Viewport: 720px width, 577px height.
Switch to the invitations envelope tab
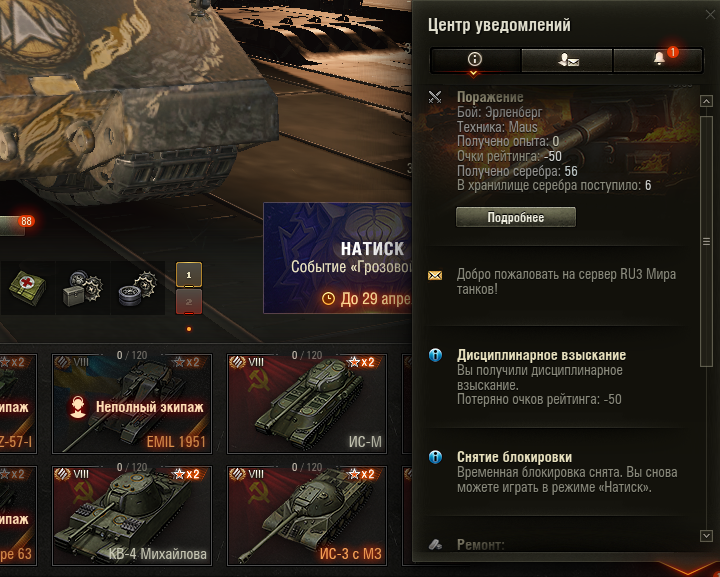pos(567,60)
